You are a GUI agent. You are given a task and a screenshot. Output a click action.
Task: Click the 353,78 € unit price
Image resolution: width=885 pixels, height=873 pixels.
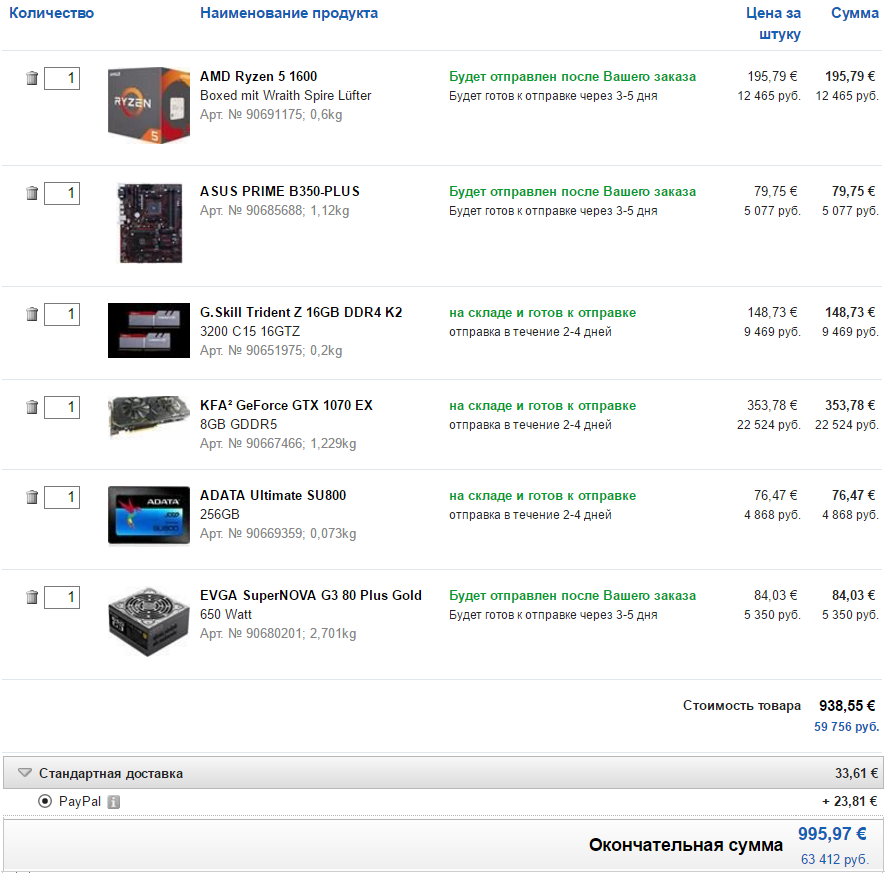point(772,405)
